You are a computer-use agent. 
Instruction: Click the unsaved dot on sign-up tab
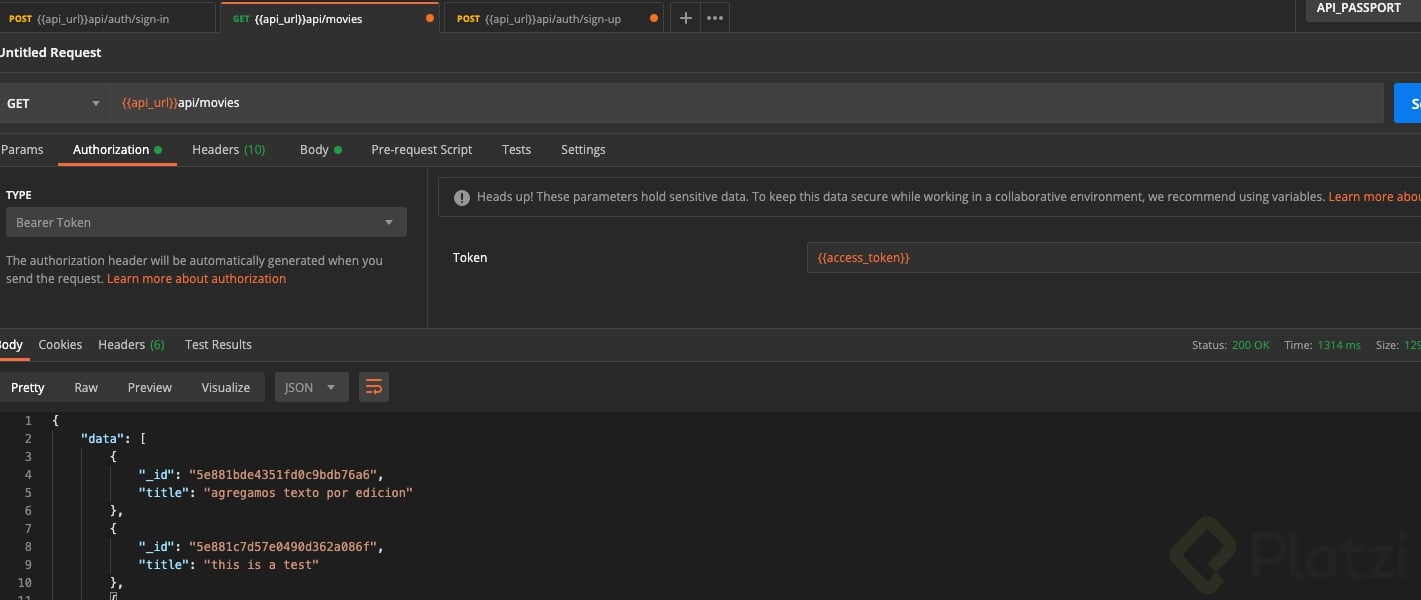click(x=654, y=18)
